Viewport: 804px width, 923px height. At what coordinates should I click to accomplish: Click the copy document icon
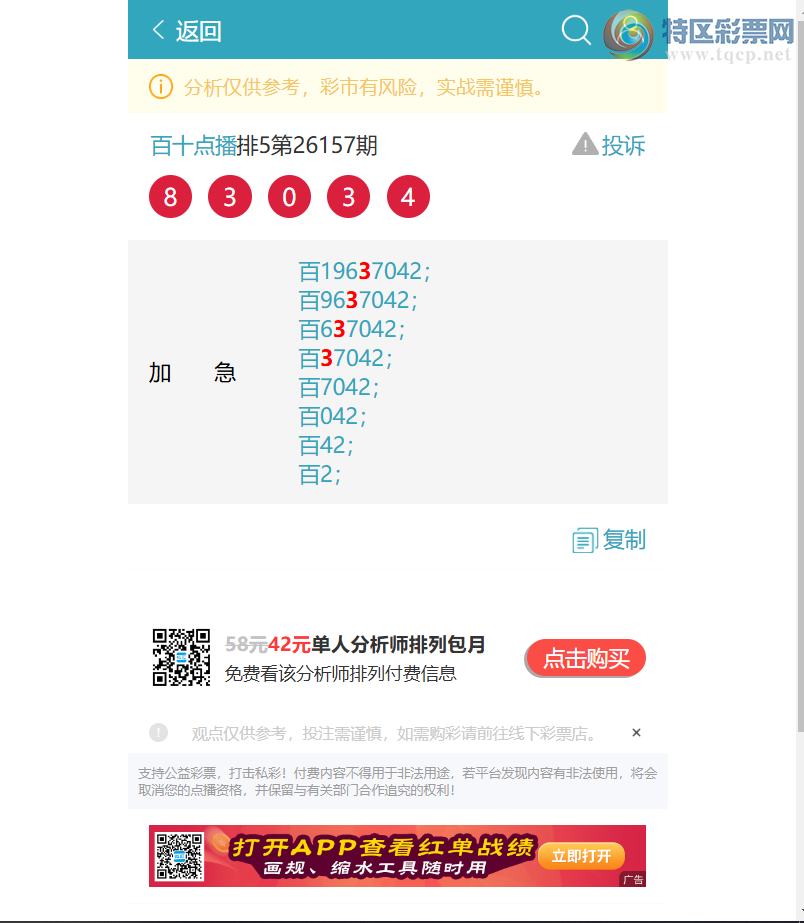[584, 540]
